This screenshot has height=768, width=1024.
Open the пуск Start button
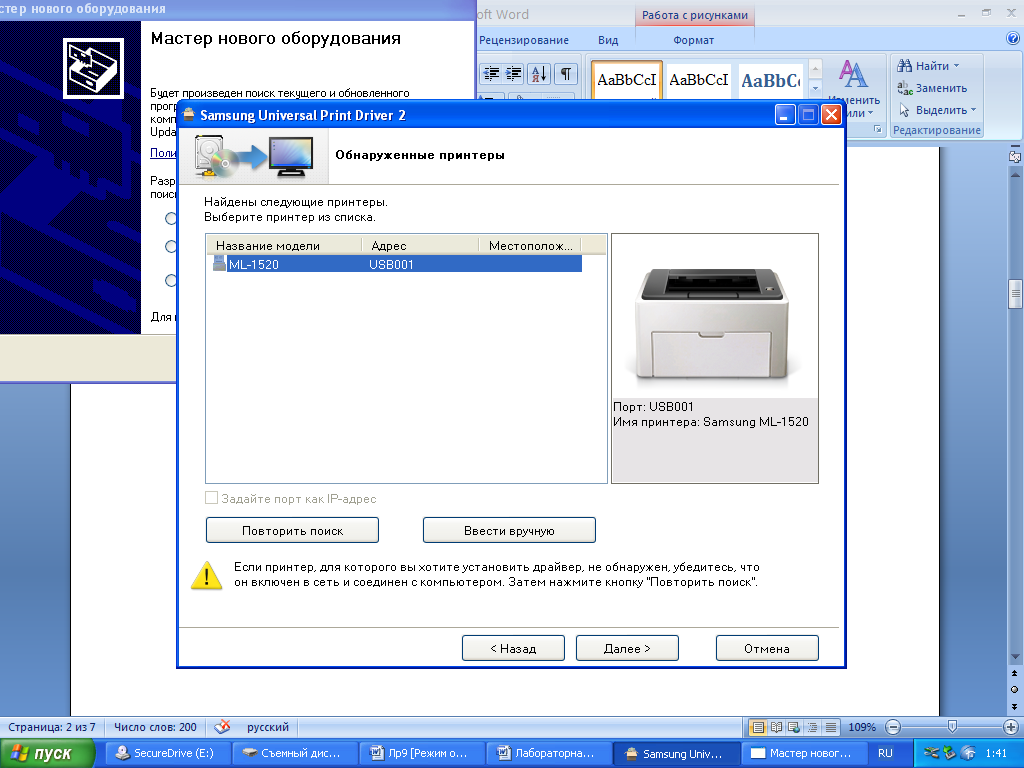47,754
